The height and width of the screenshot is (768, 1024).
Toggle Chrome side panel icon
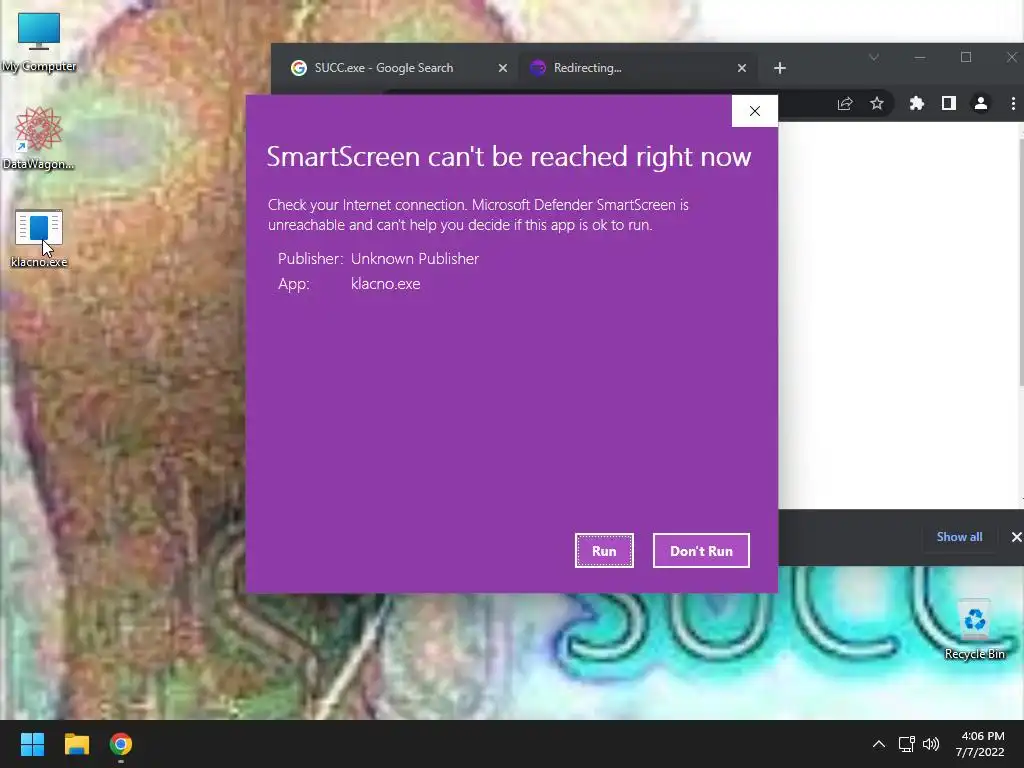tap(949, 103)
